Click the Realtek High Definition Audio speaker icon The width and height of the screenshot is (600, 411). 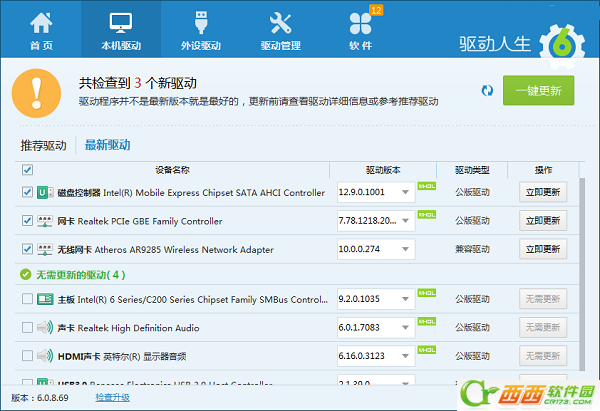45,326
